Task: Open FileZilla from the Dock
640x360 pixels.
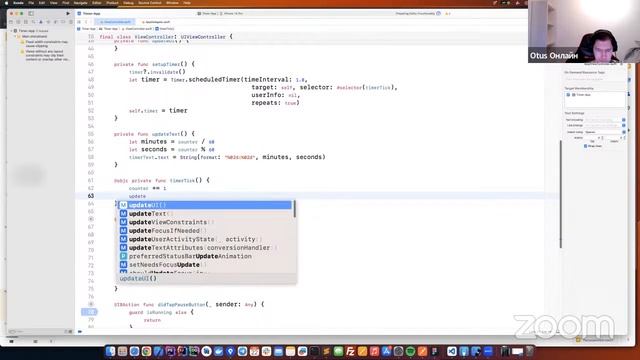Action: pyautogui.click(x=350, y=351)
